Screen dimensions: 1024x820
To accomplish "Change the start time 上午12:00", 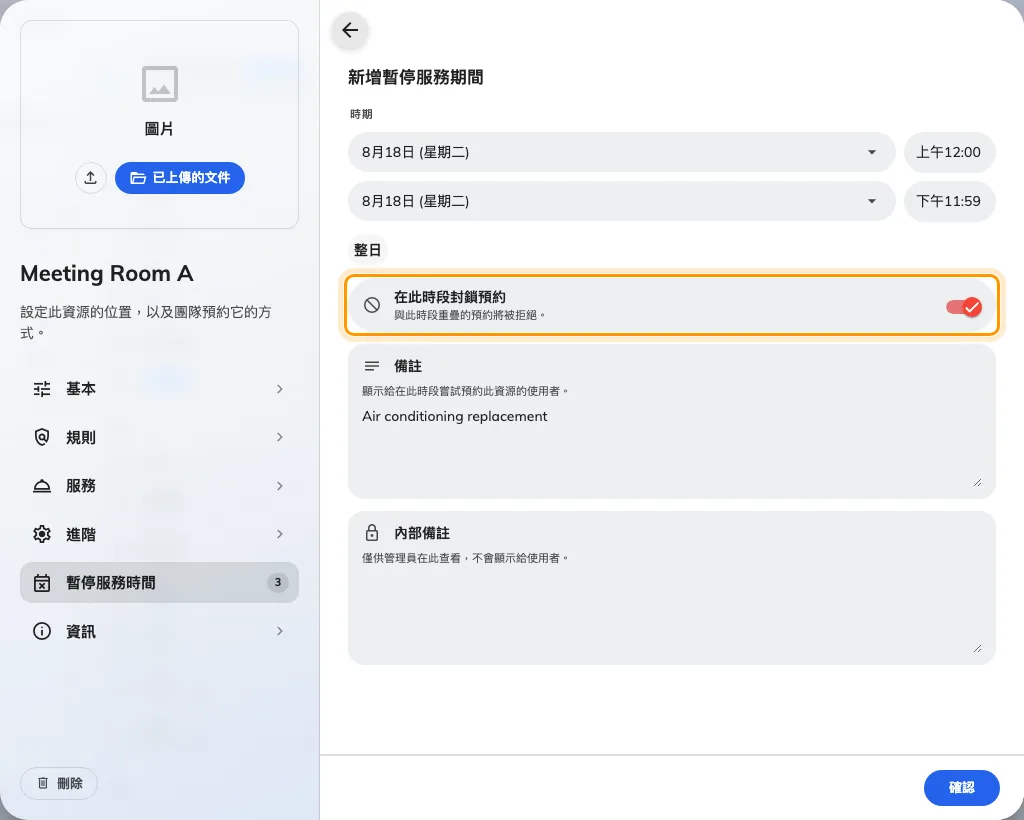I will [x=950, y=152].
